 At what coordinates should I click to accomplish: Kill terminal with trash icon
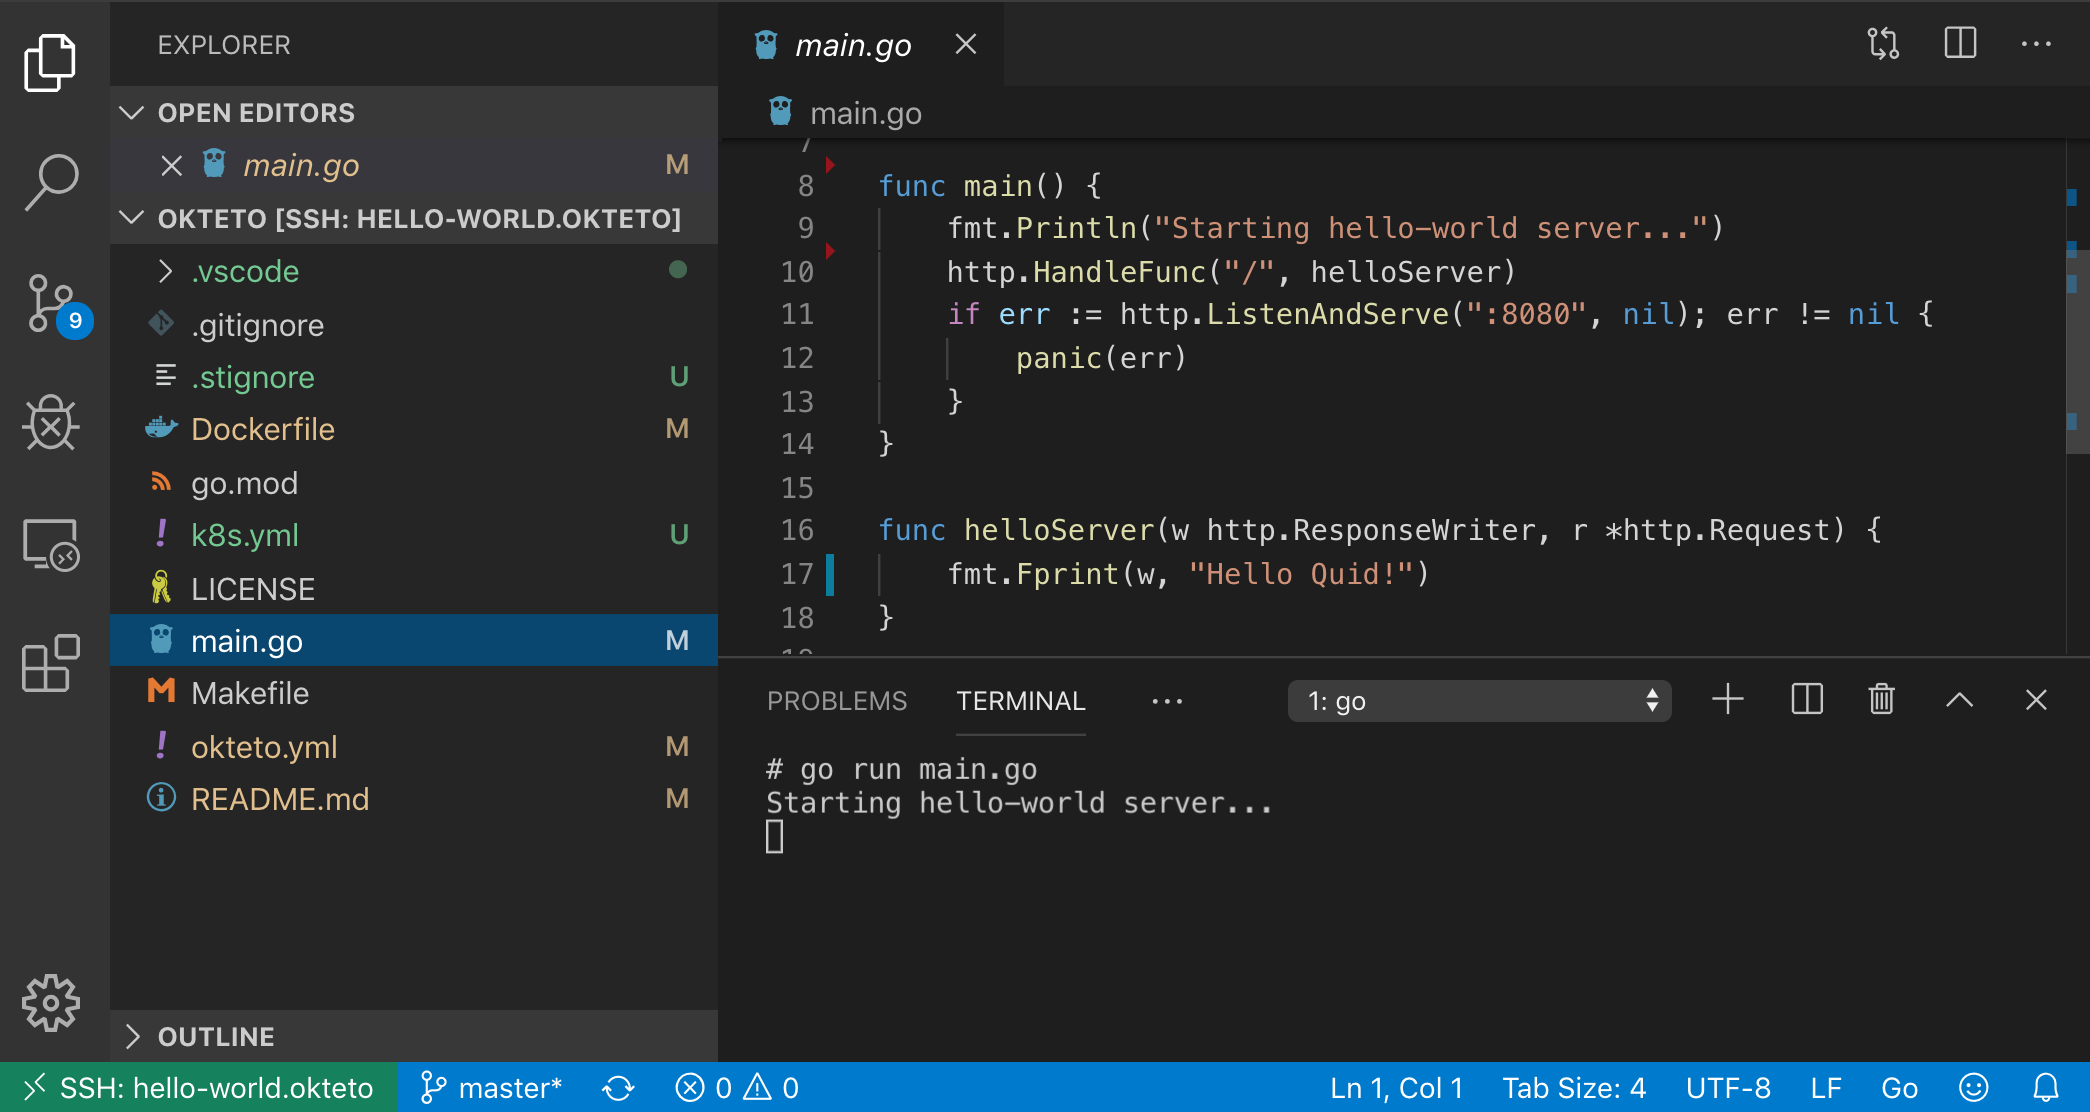click(1881, 700)
